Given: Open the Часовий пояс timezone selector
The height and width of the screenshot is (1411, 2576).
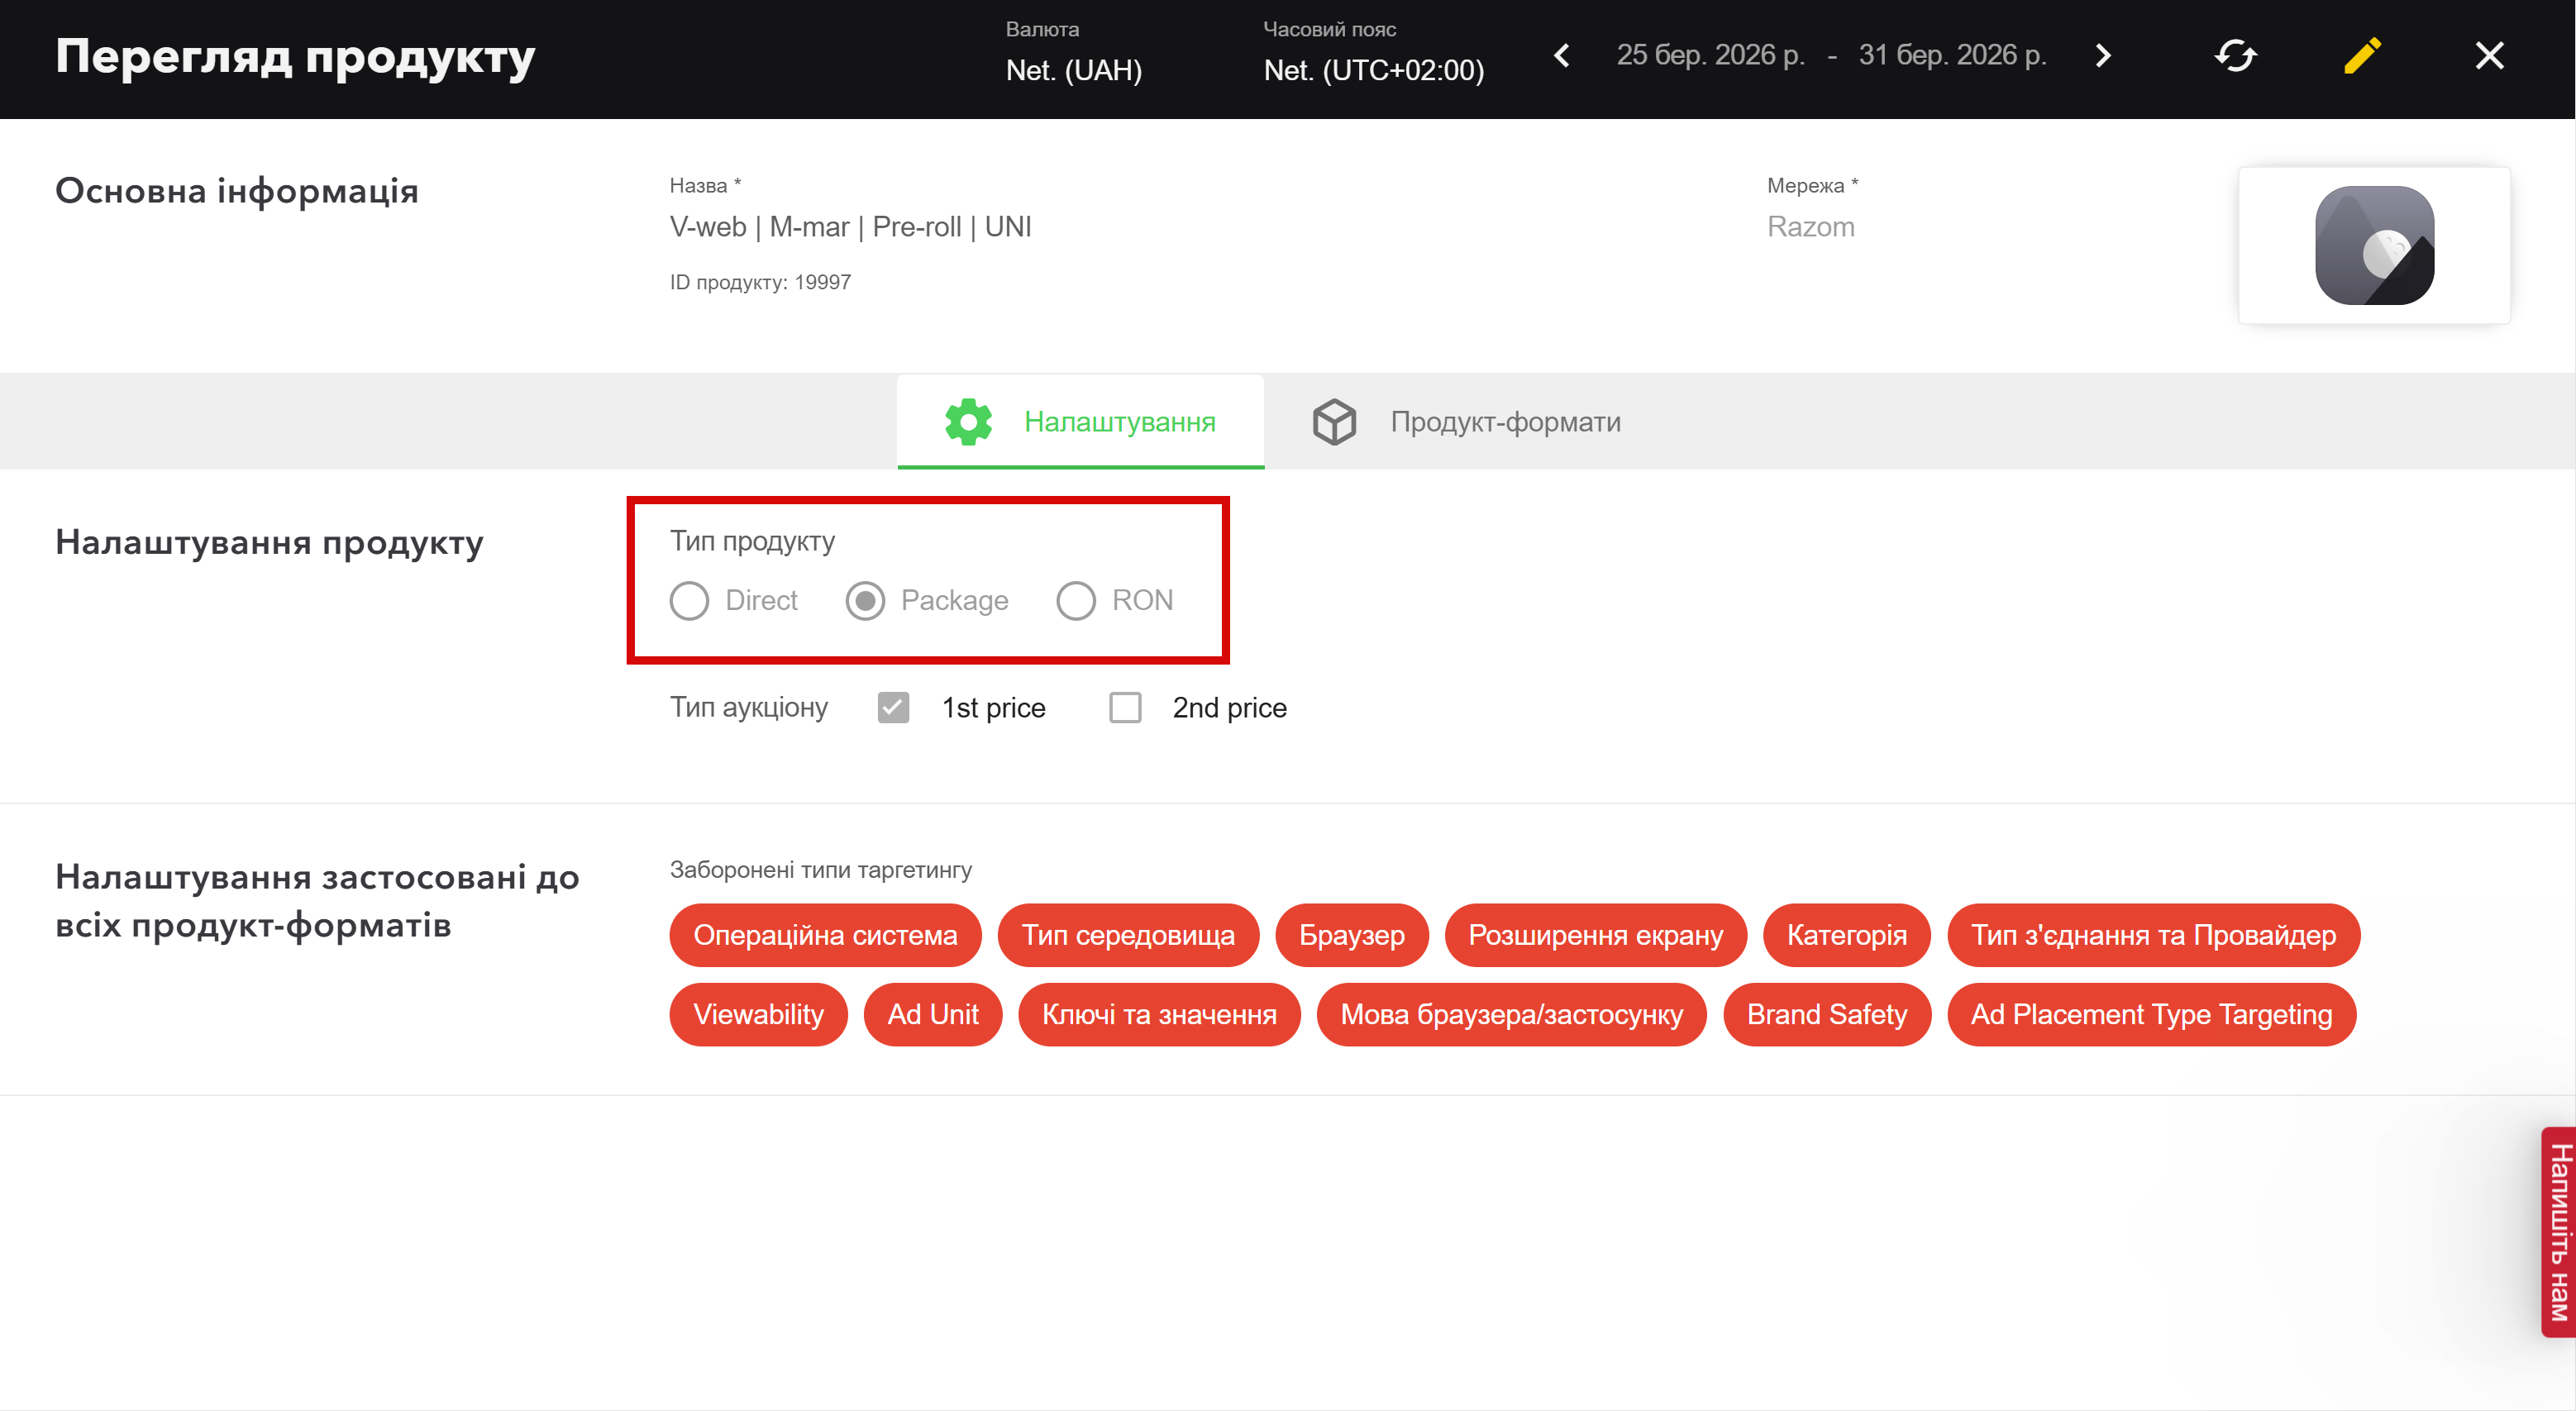Looking at the screenshot, I should pyautogui.click(x=1373, y=70).
